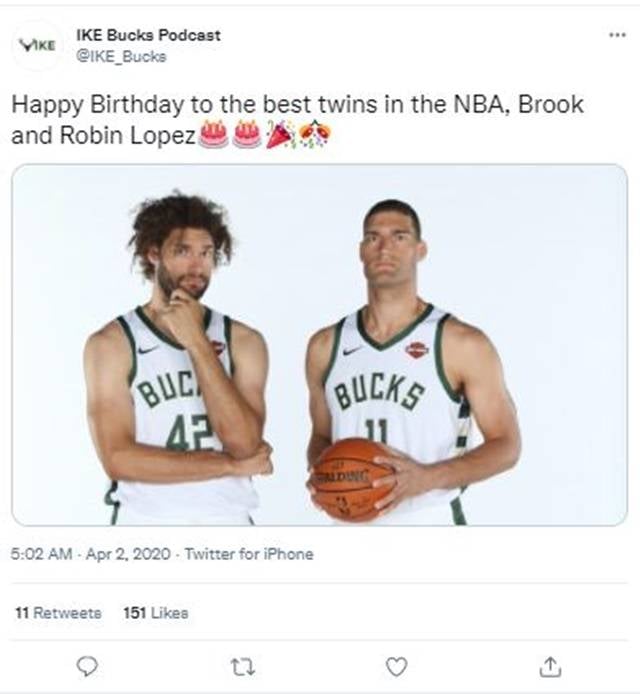Click the @IKE_Bucks handle

[x=121, y=57]
